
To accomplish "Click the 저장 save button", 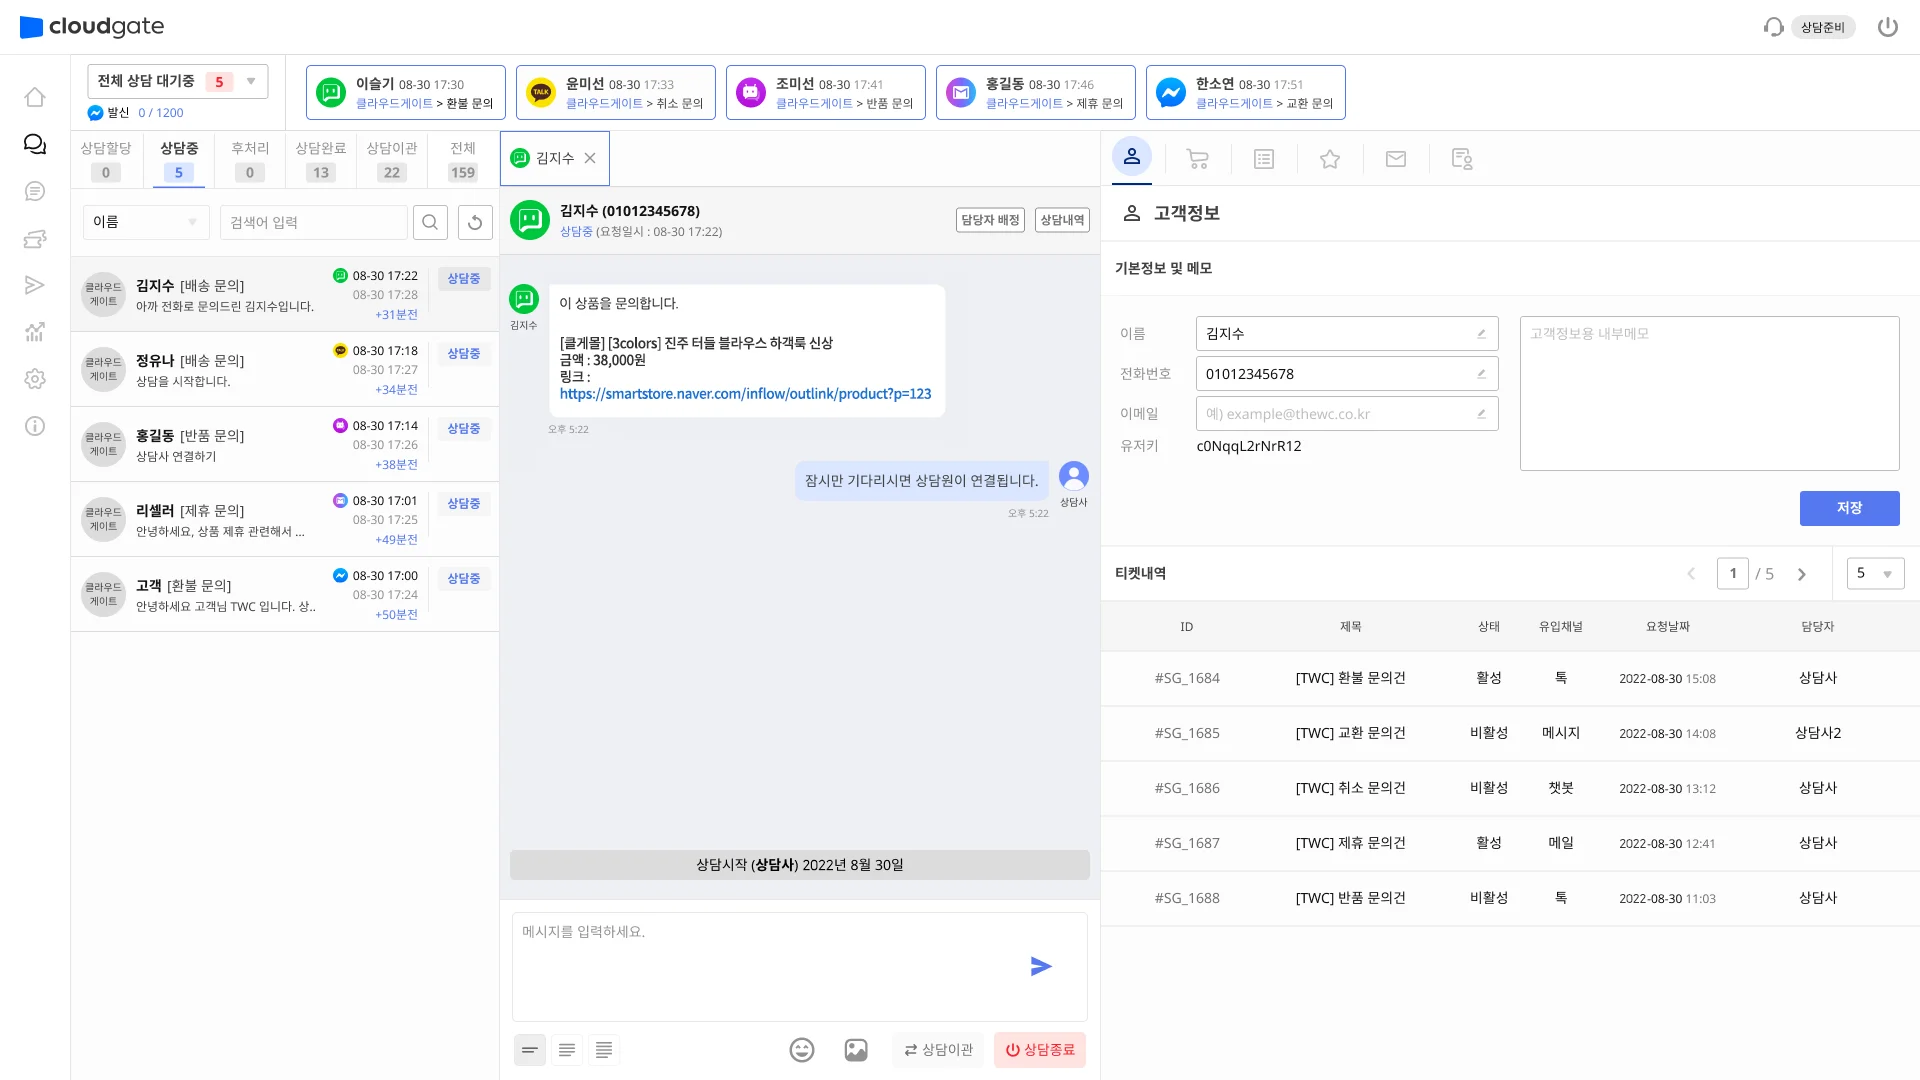I will pos(1849,508).
